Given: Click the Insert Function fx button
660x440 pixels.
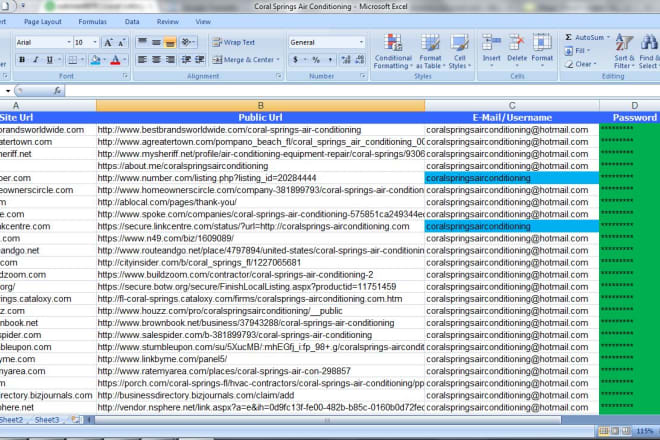Looking at the screenshot, I should pyautogui.click(x=58, y=91).
